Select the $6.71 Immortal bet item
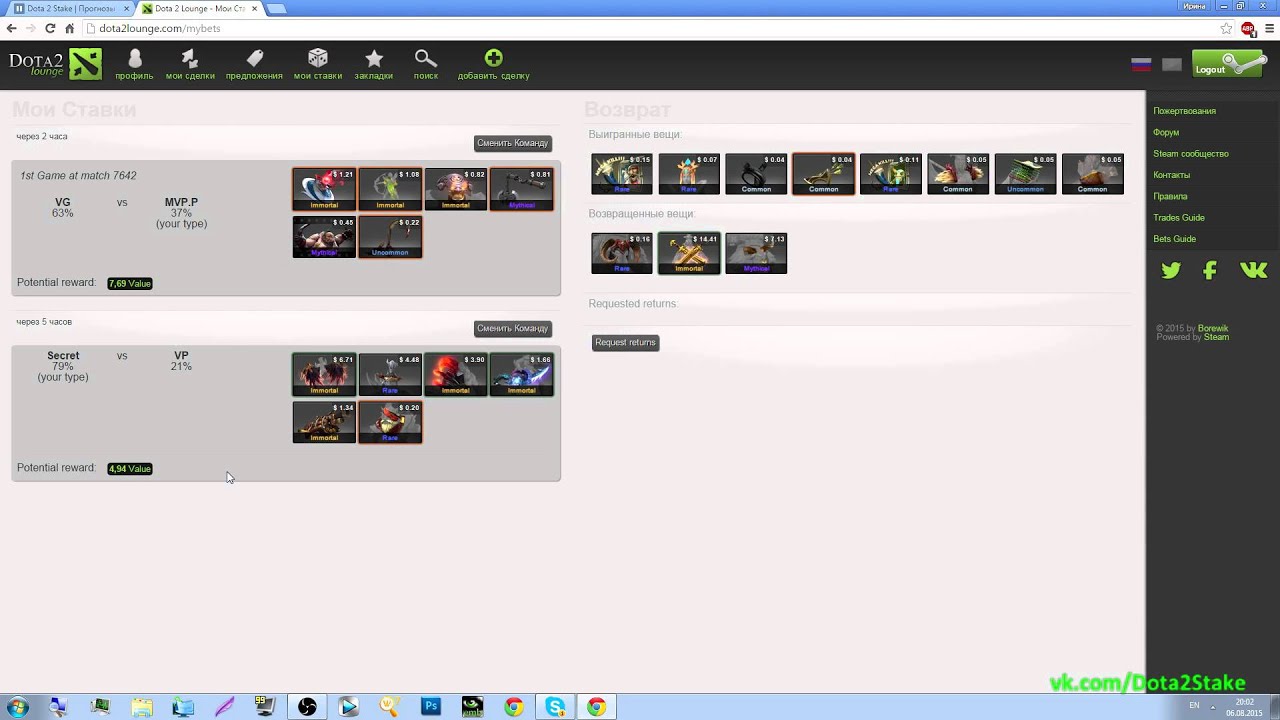 click(x=324, y=375)
